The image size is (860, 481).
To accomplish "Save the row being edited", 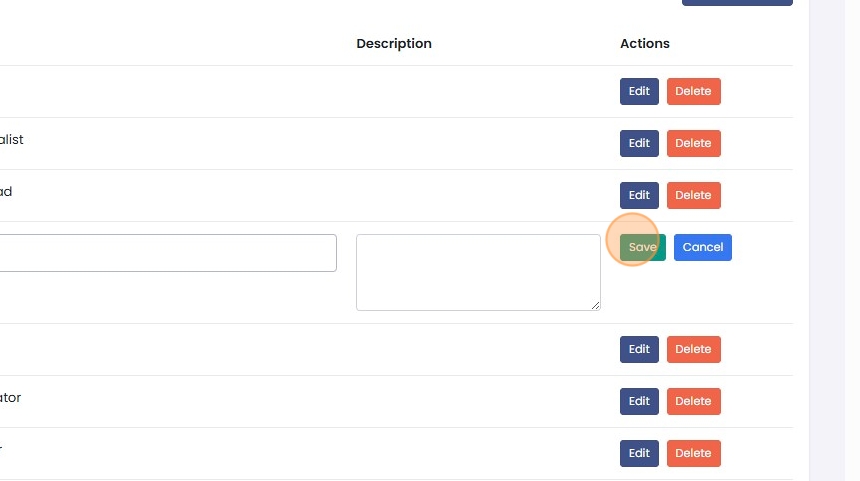I will tap(642, 247).
